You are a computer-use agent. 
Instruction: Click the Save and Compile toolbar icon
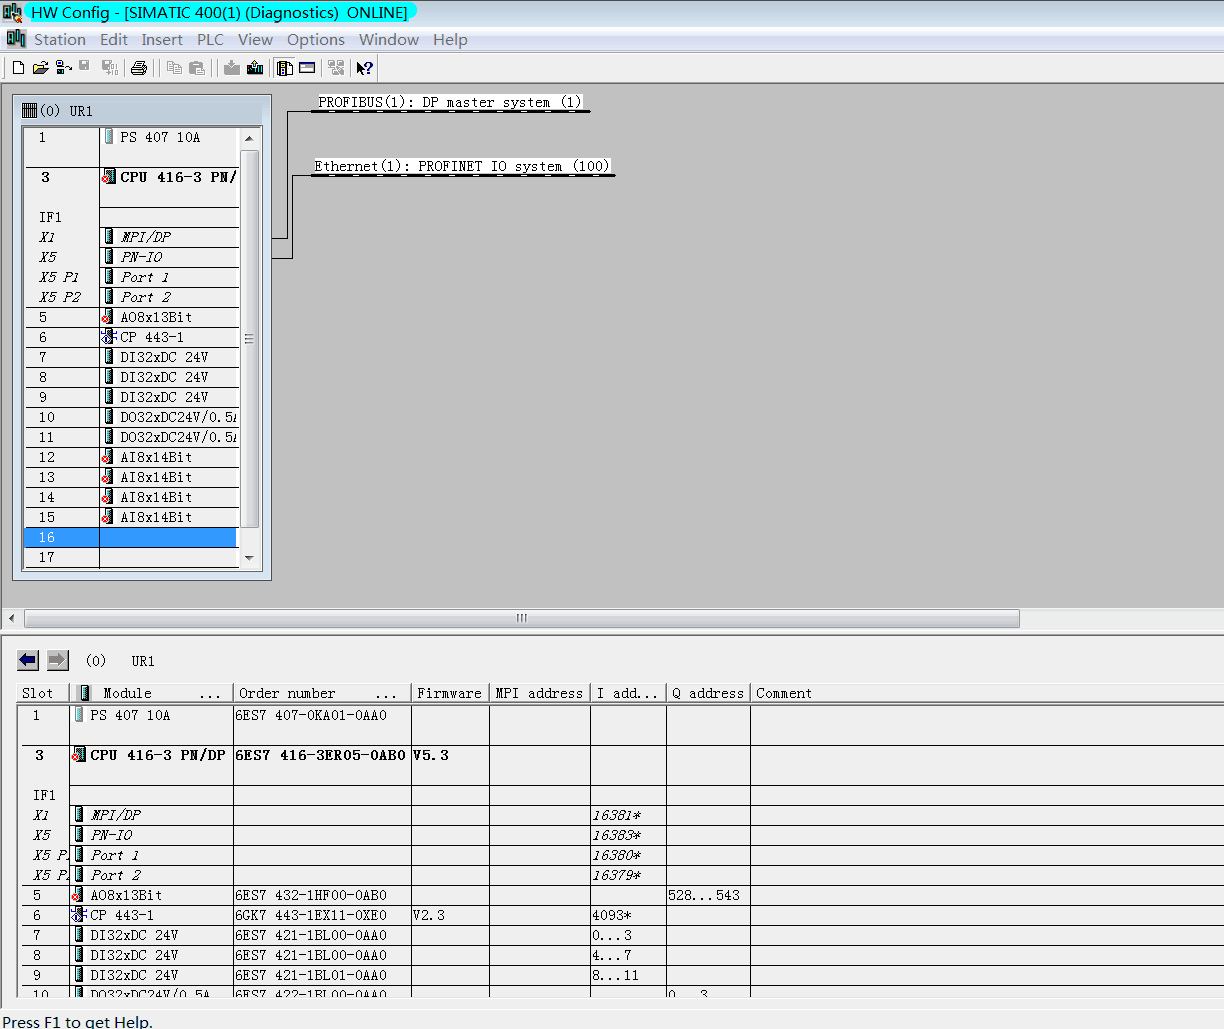point(110,68)
